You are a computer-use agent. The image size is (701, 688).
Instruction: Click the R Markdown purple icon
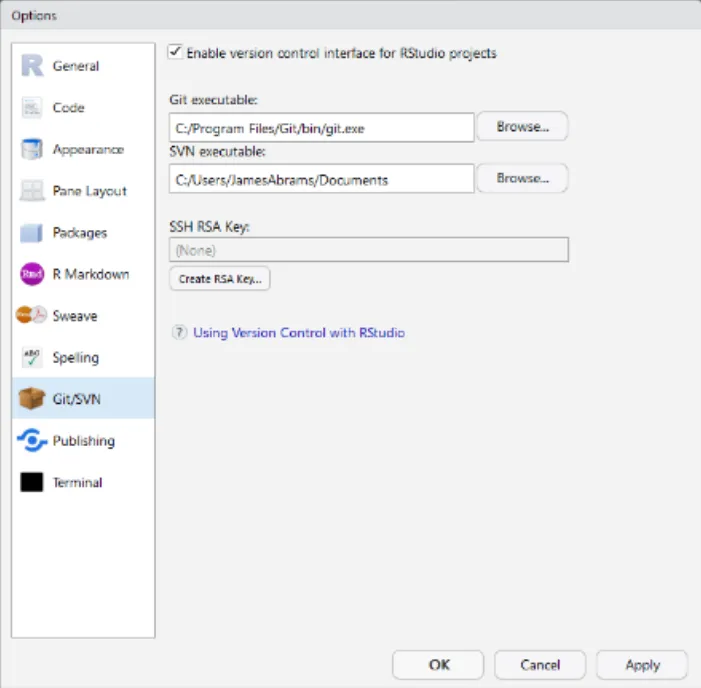pyautogui.click(x=32, y=274)
